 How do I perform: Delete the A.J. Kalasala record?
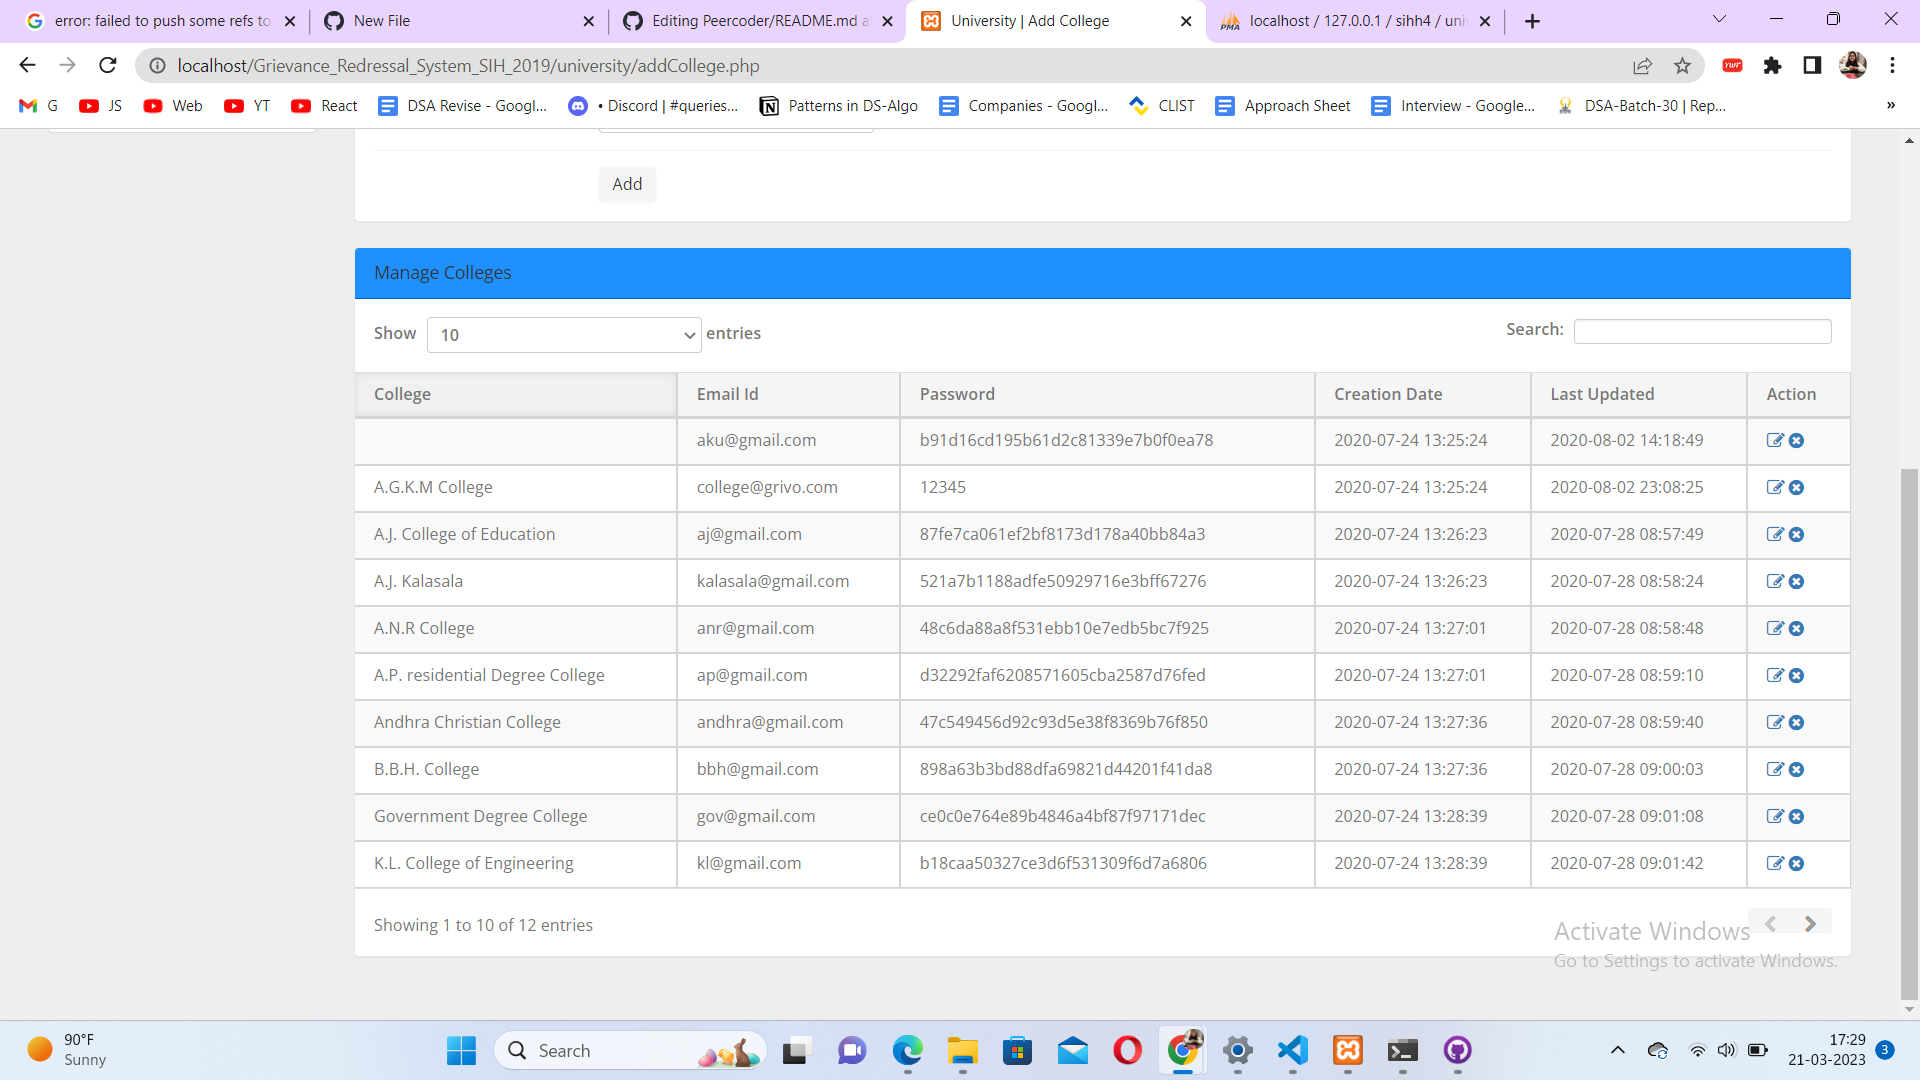pos(1797,581)
